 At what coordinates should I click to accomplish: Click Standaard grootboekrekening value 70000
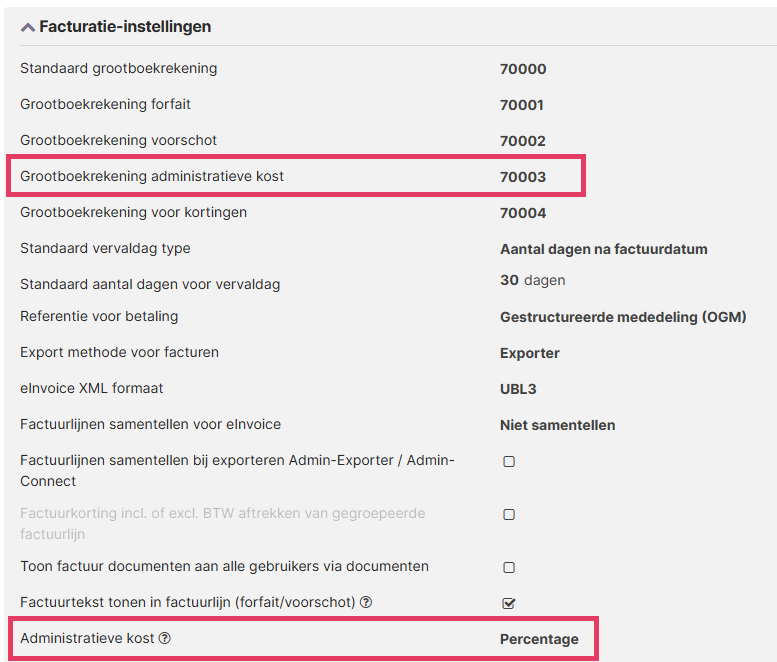click(523, 69)
